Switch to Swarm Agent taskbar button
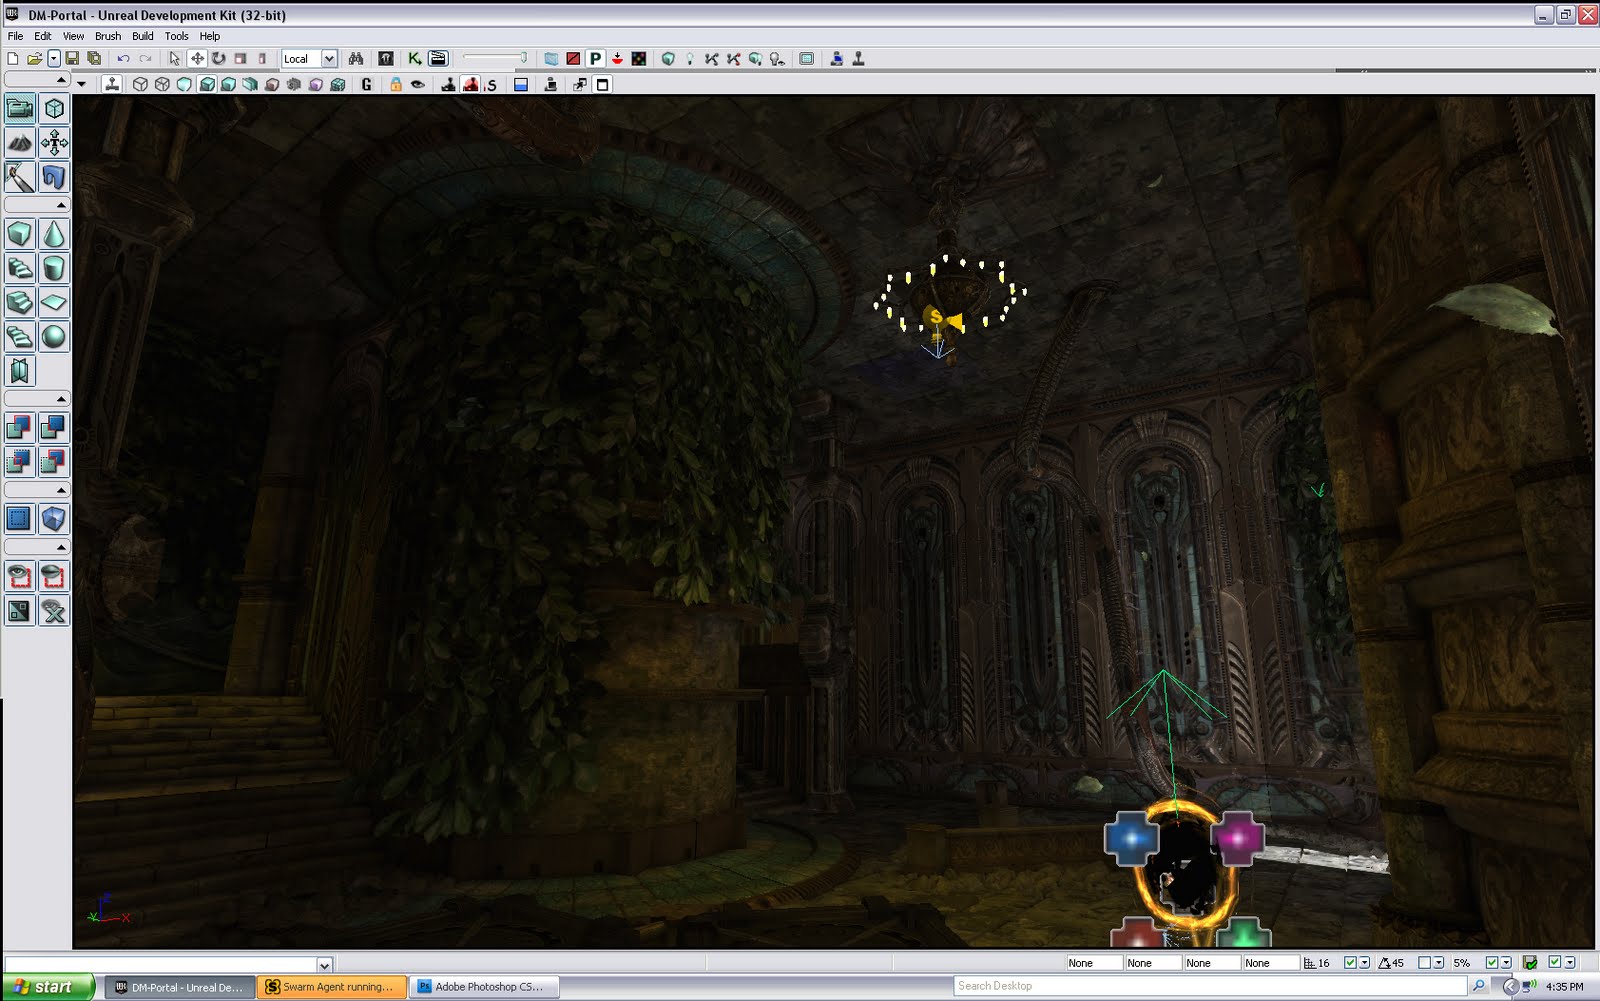 (332, 987)
